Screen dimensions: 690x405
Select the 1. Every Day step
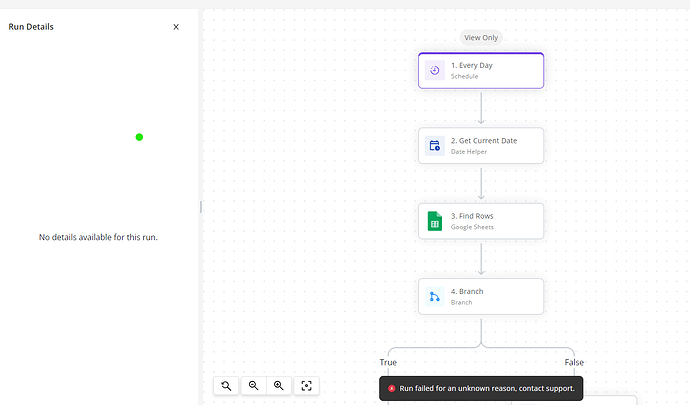[x=481, y=70]
